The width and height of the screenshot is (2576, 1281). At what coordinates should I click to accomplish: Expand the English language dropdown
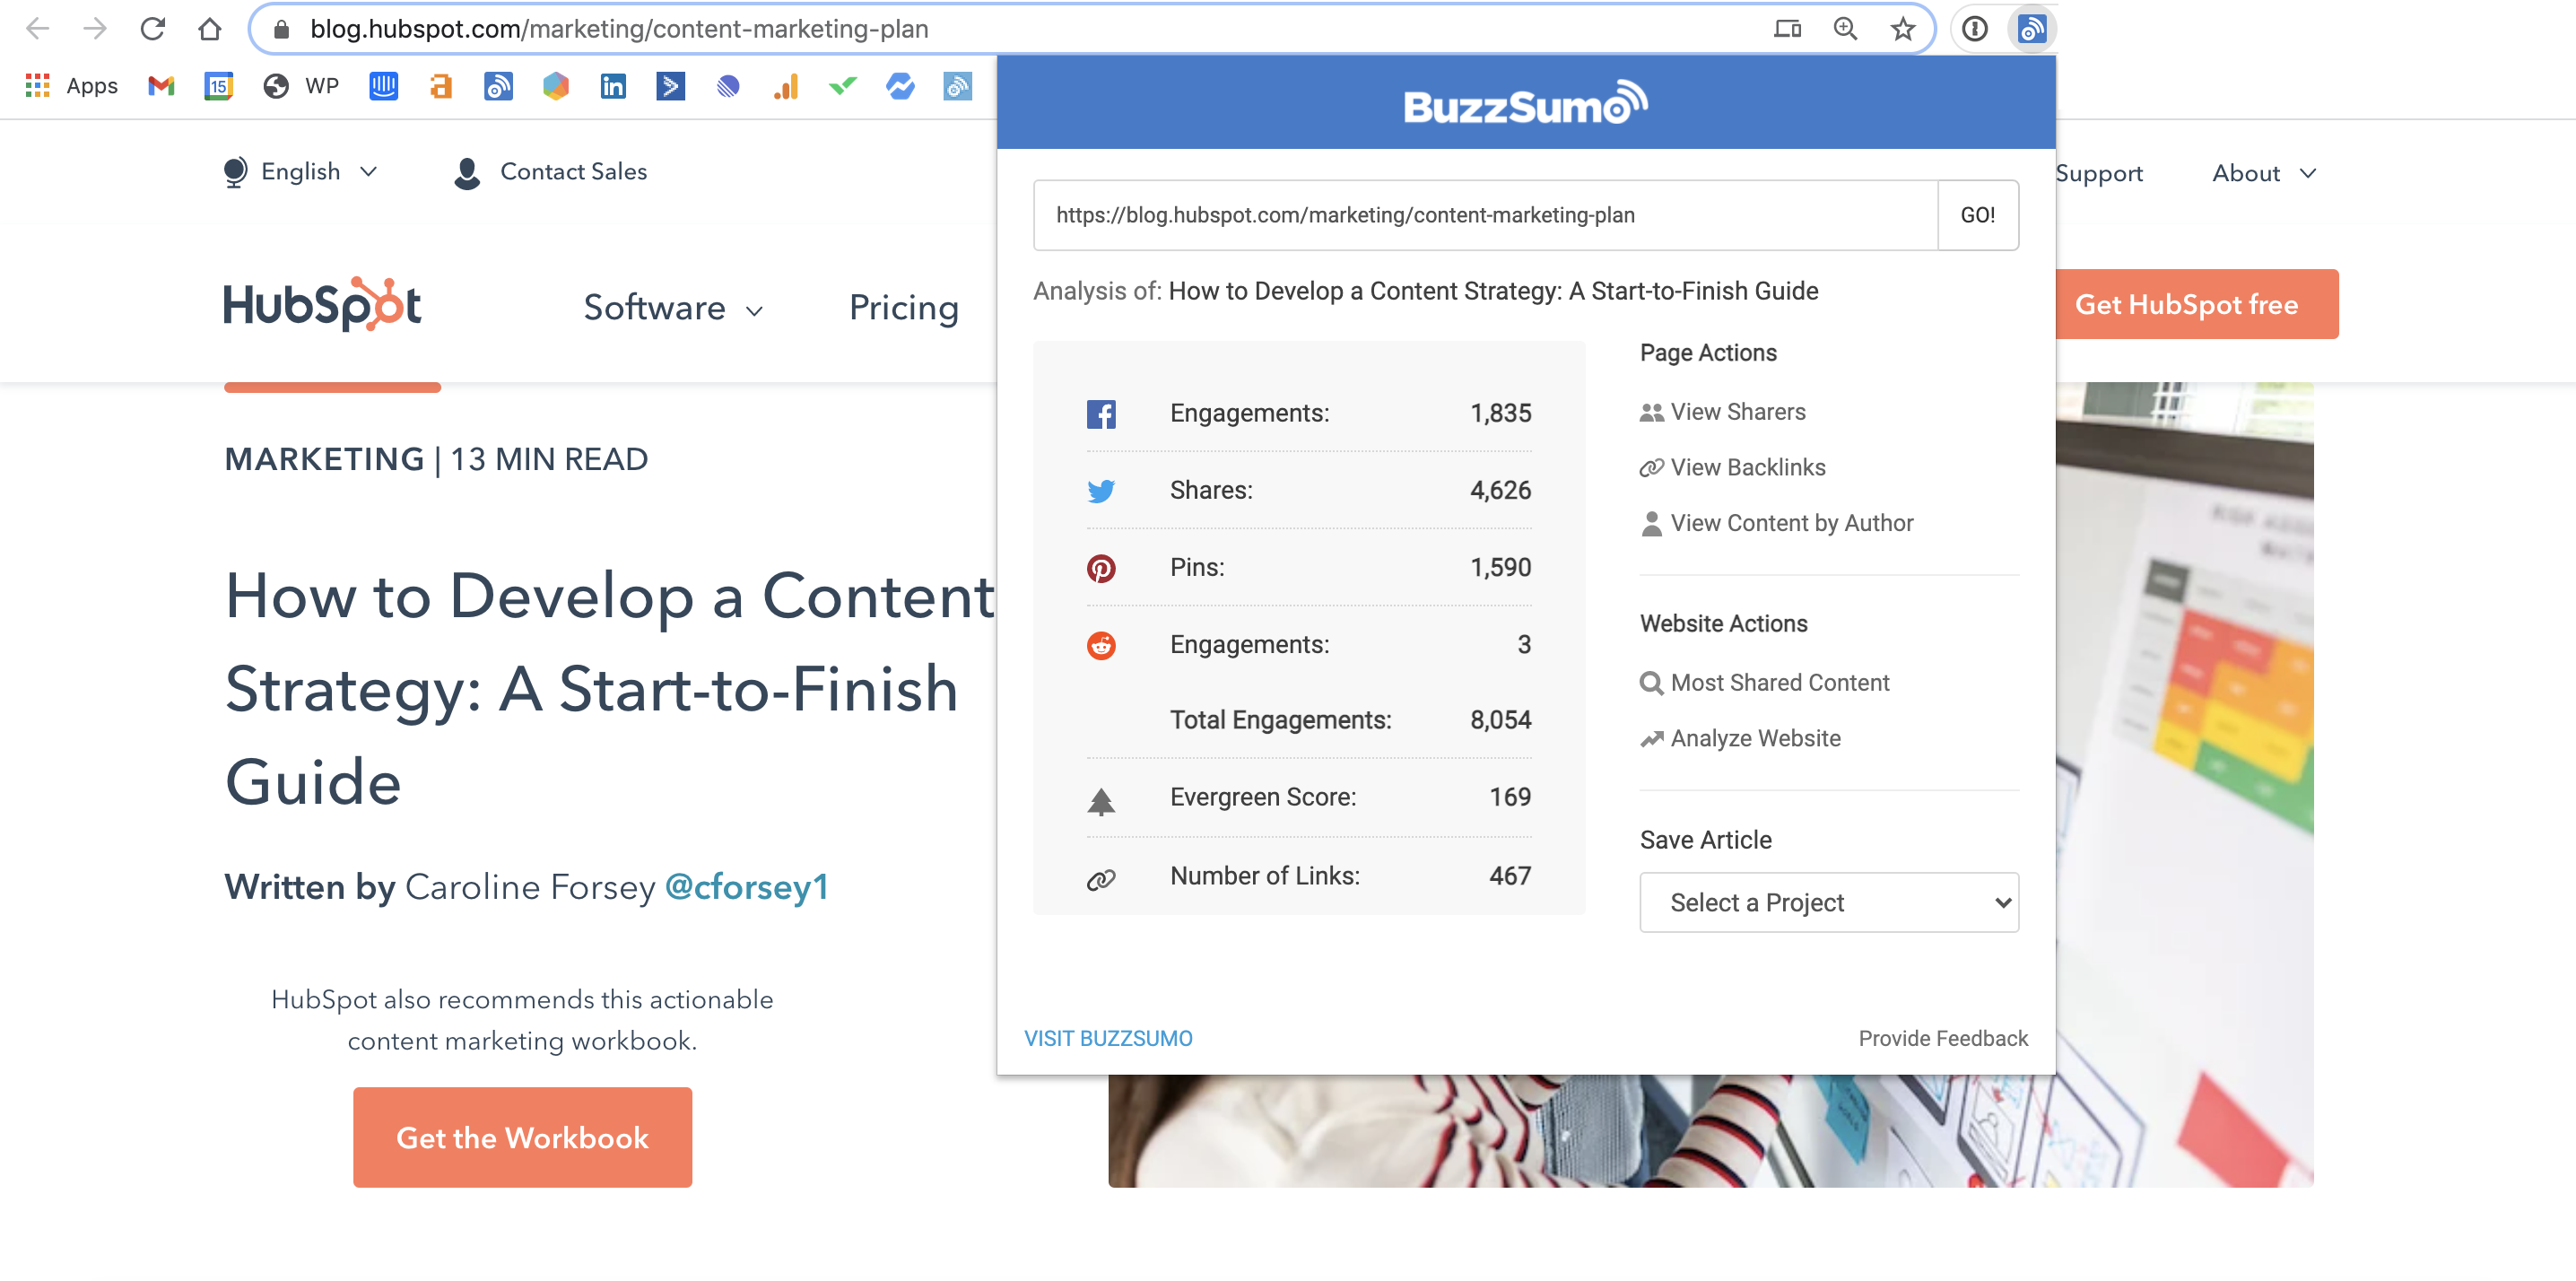(300, 172)
